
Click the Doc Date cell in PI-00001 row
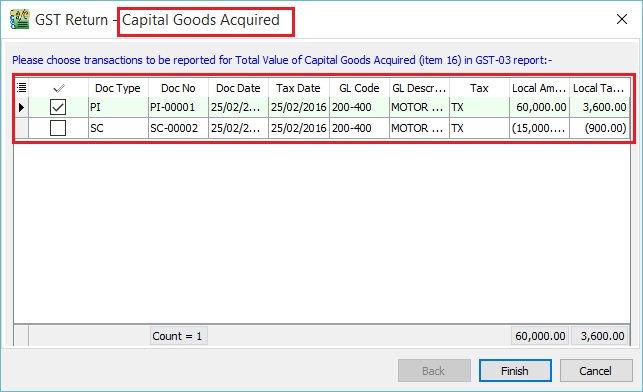pos(238,107)
